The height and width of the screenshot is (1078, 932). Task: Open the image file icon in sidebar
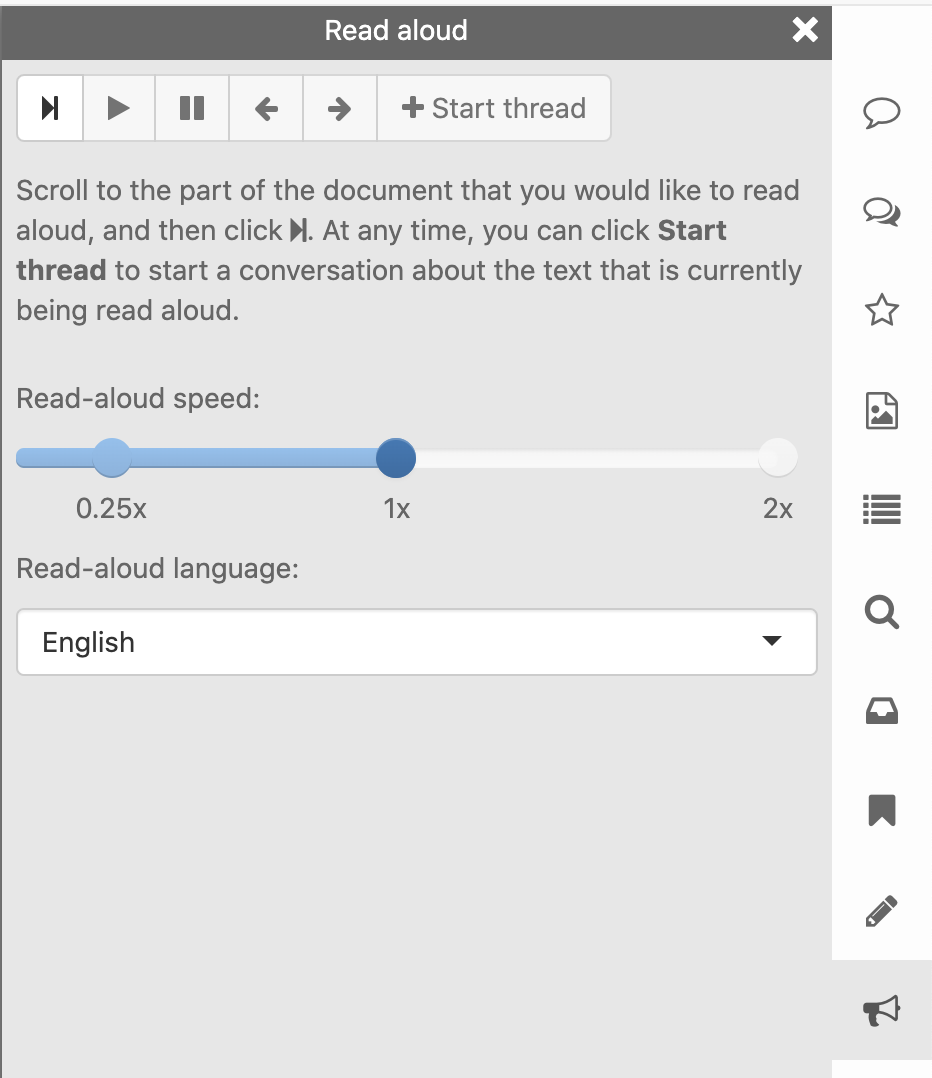[881, 411]
